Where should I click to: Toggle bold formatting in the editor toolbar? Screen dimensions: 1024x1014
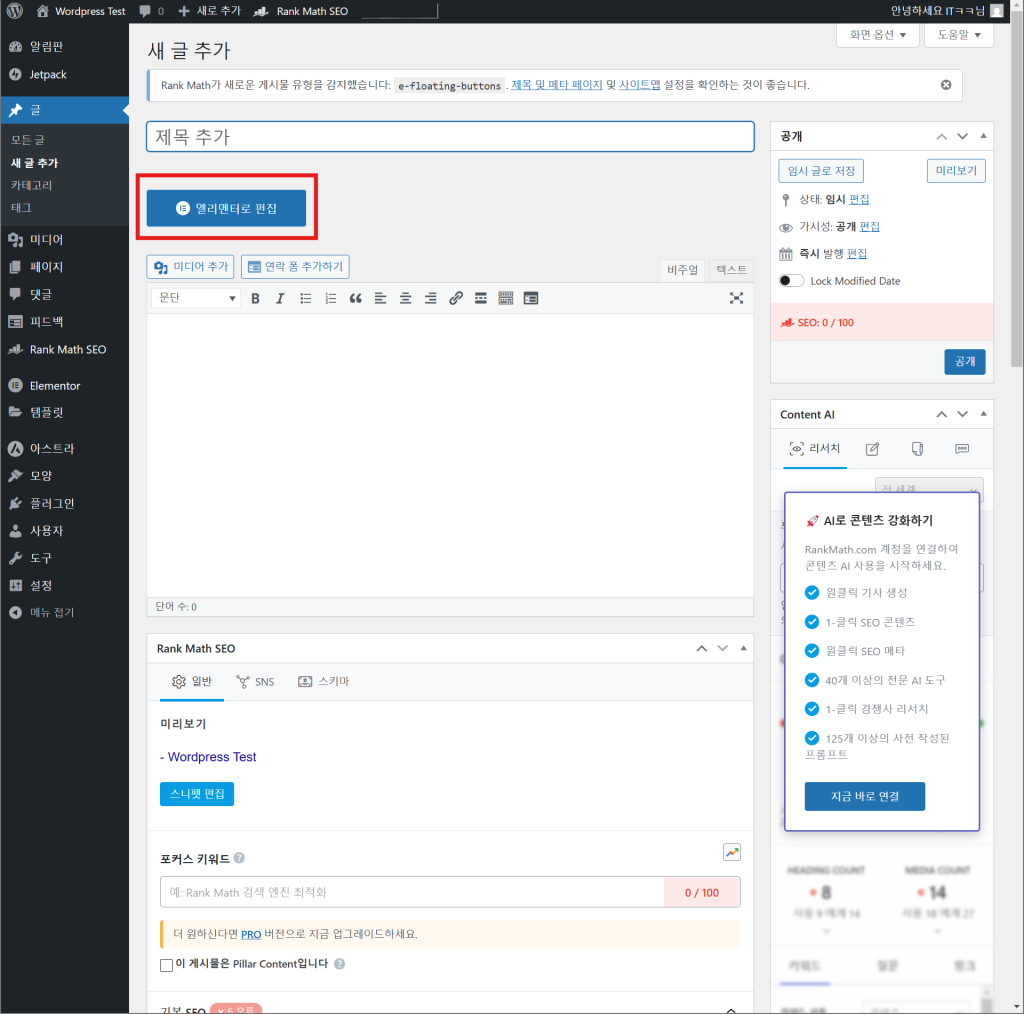click(255, 298)
